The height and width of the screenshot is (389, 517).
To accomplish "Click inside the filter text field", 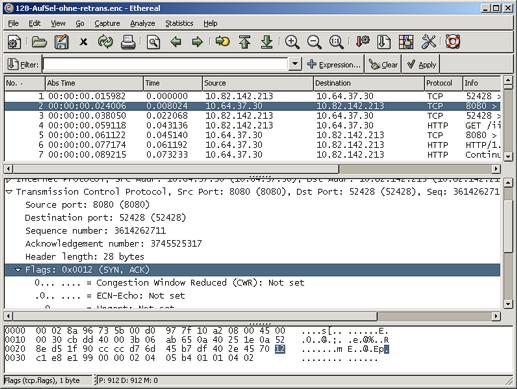I will [166, 64].
